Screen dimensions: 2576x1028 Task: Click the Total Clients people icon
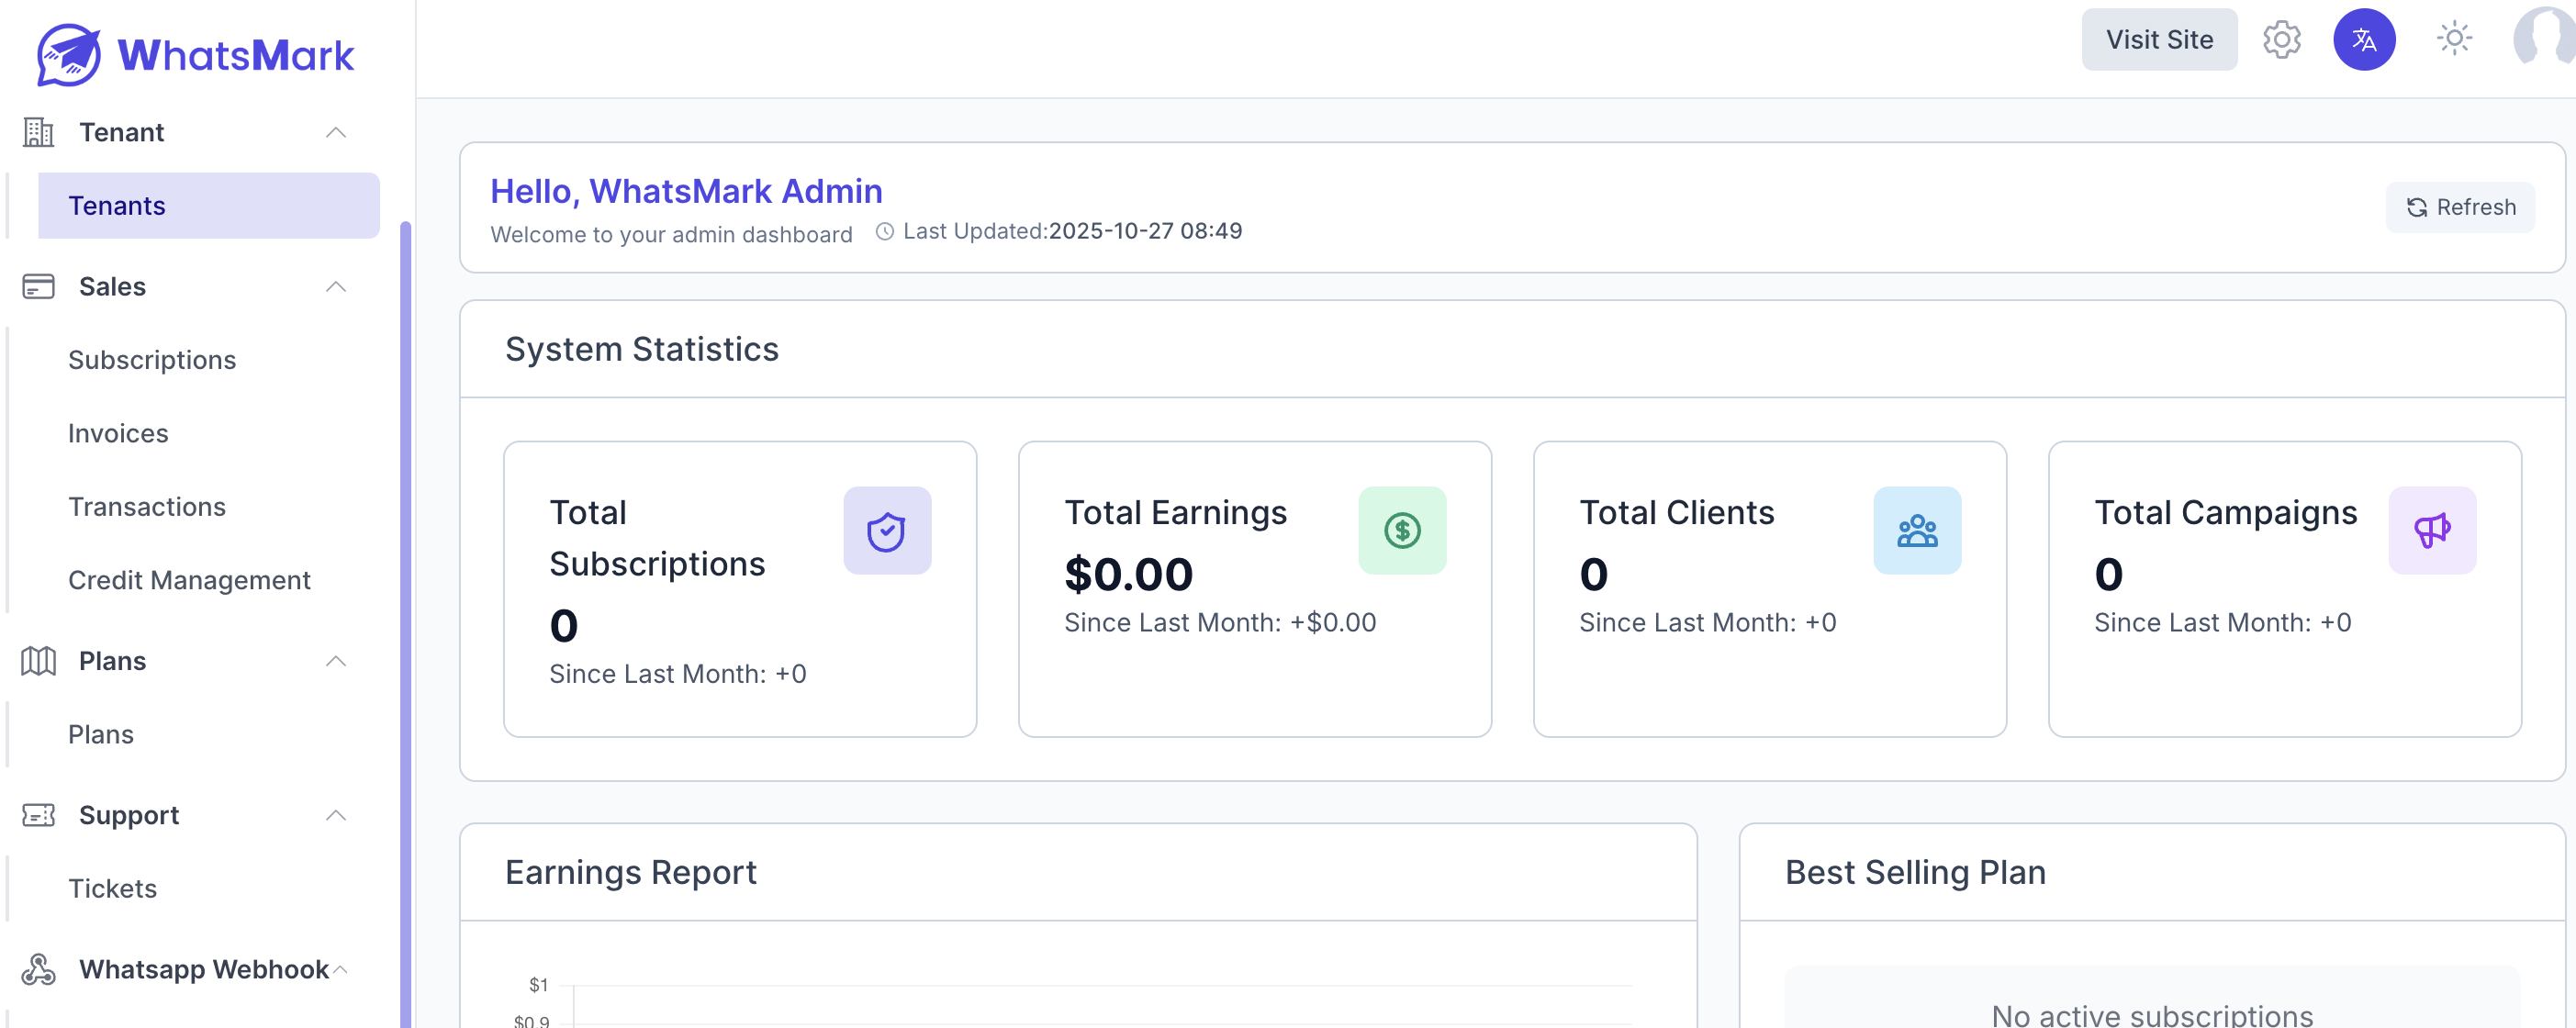coord(1917,531)
